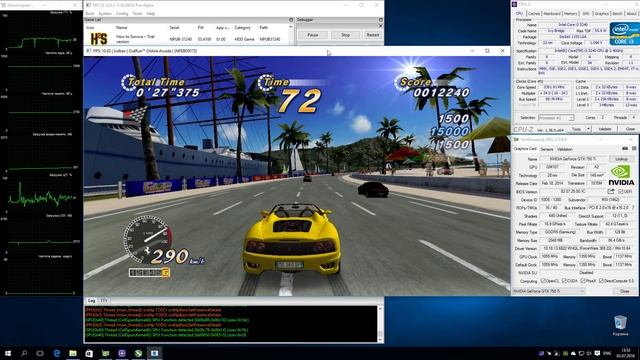Switch to the Bench tab in CPU-Z
This screenshot has height=360, width=640.
coord(617,13)
